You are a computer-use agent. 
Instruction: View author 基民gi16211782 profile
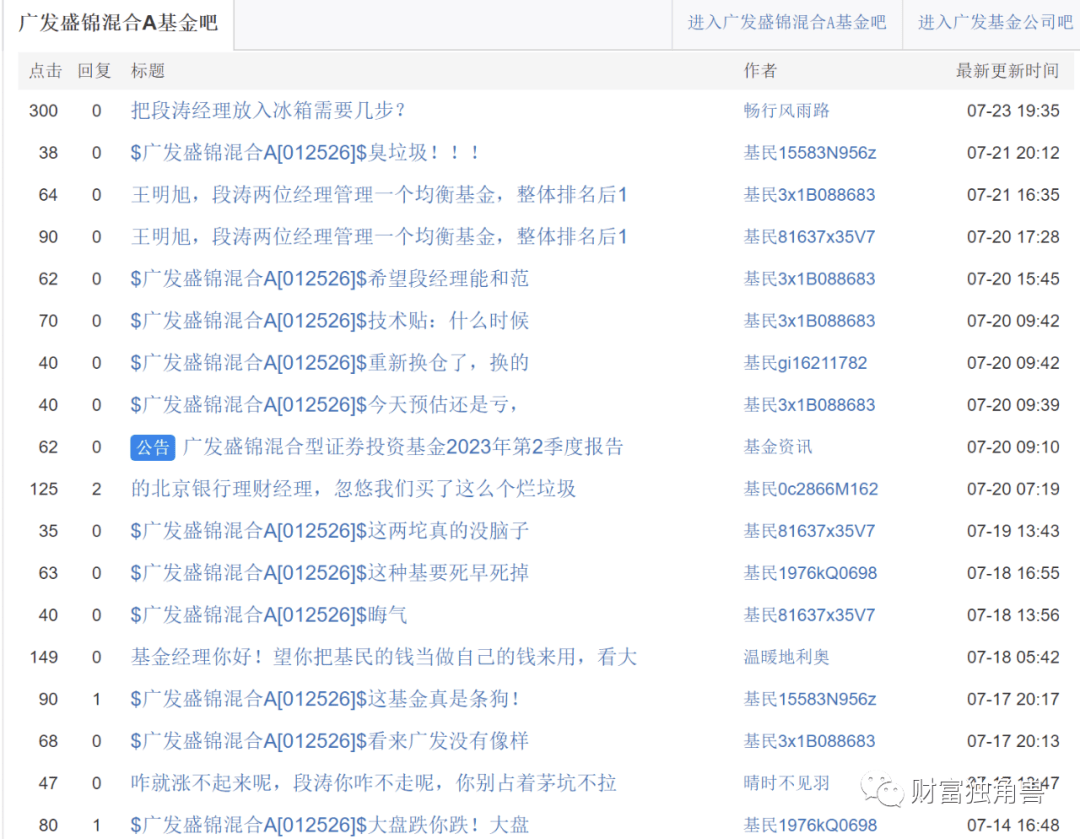pyautogui.click(x=805, y=363)
